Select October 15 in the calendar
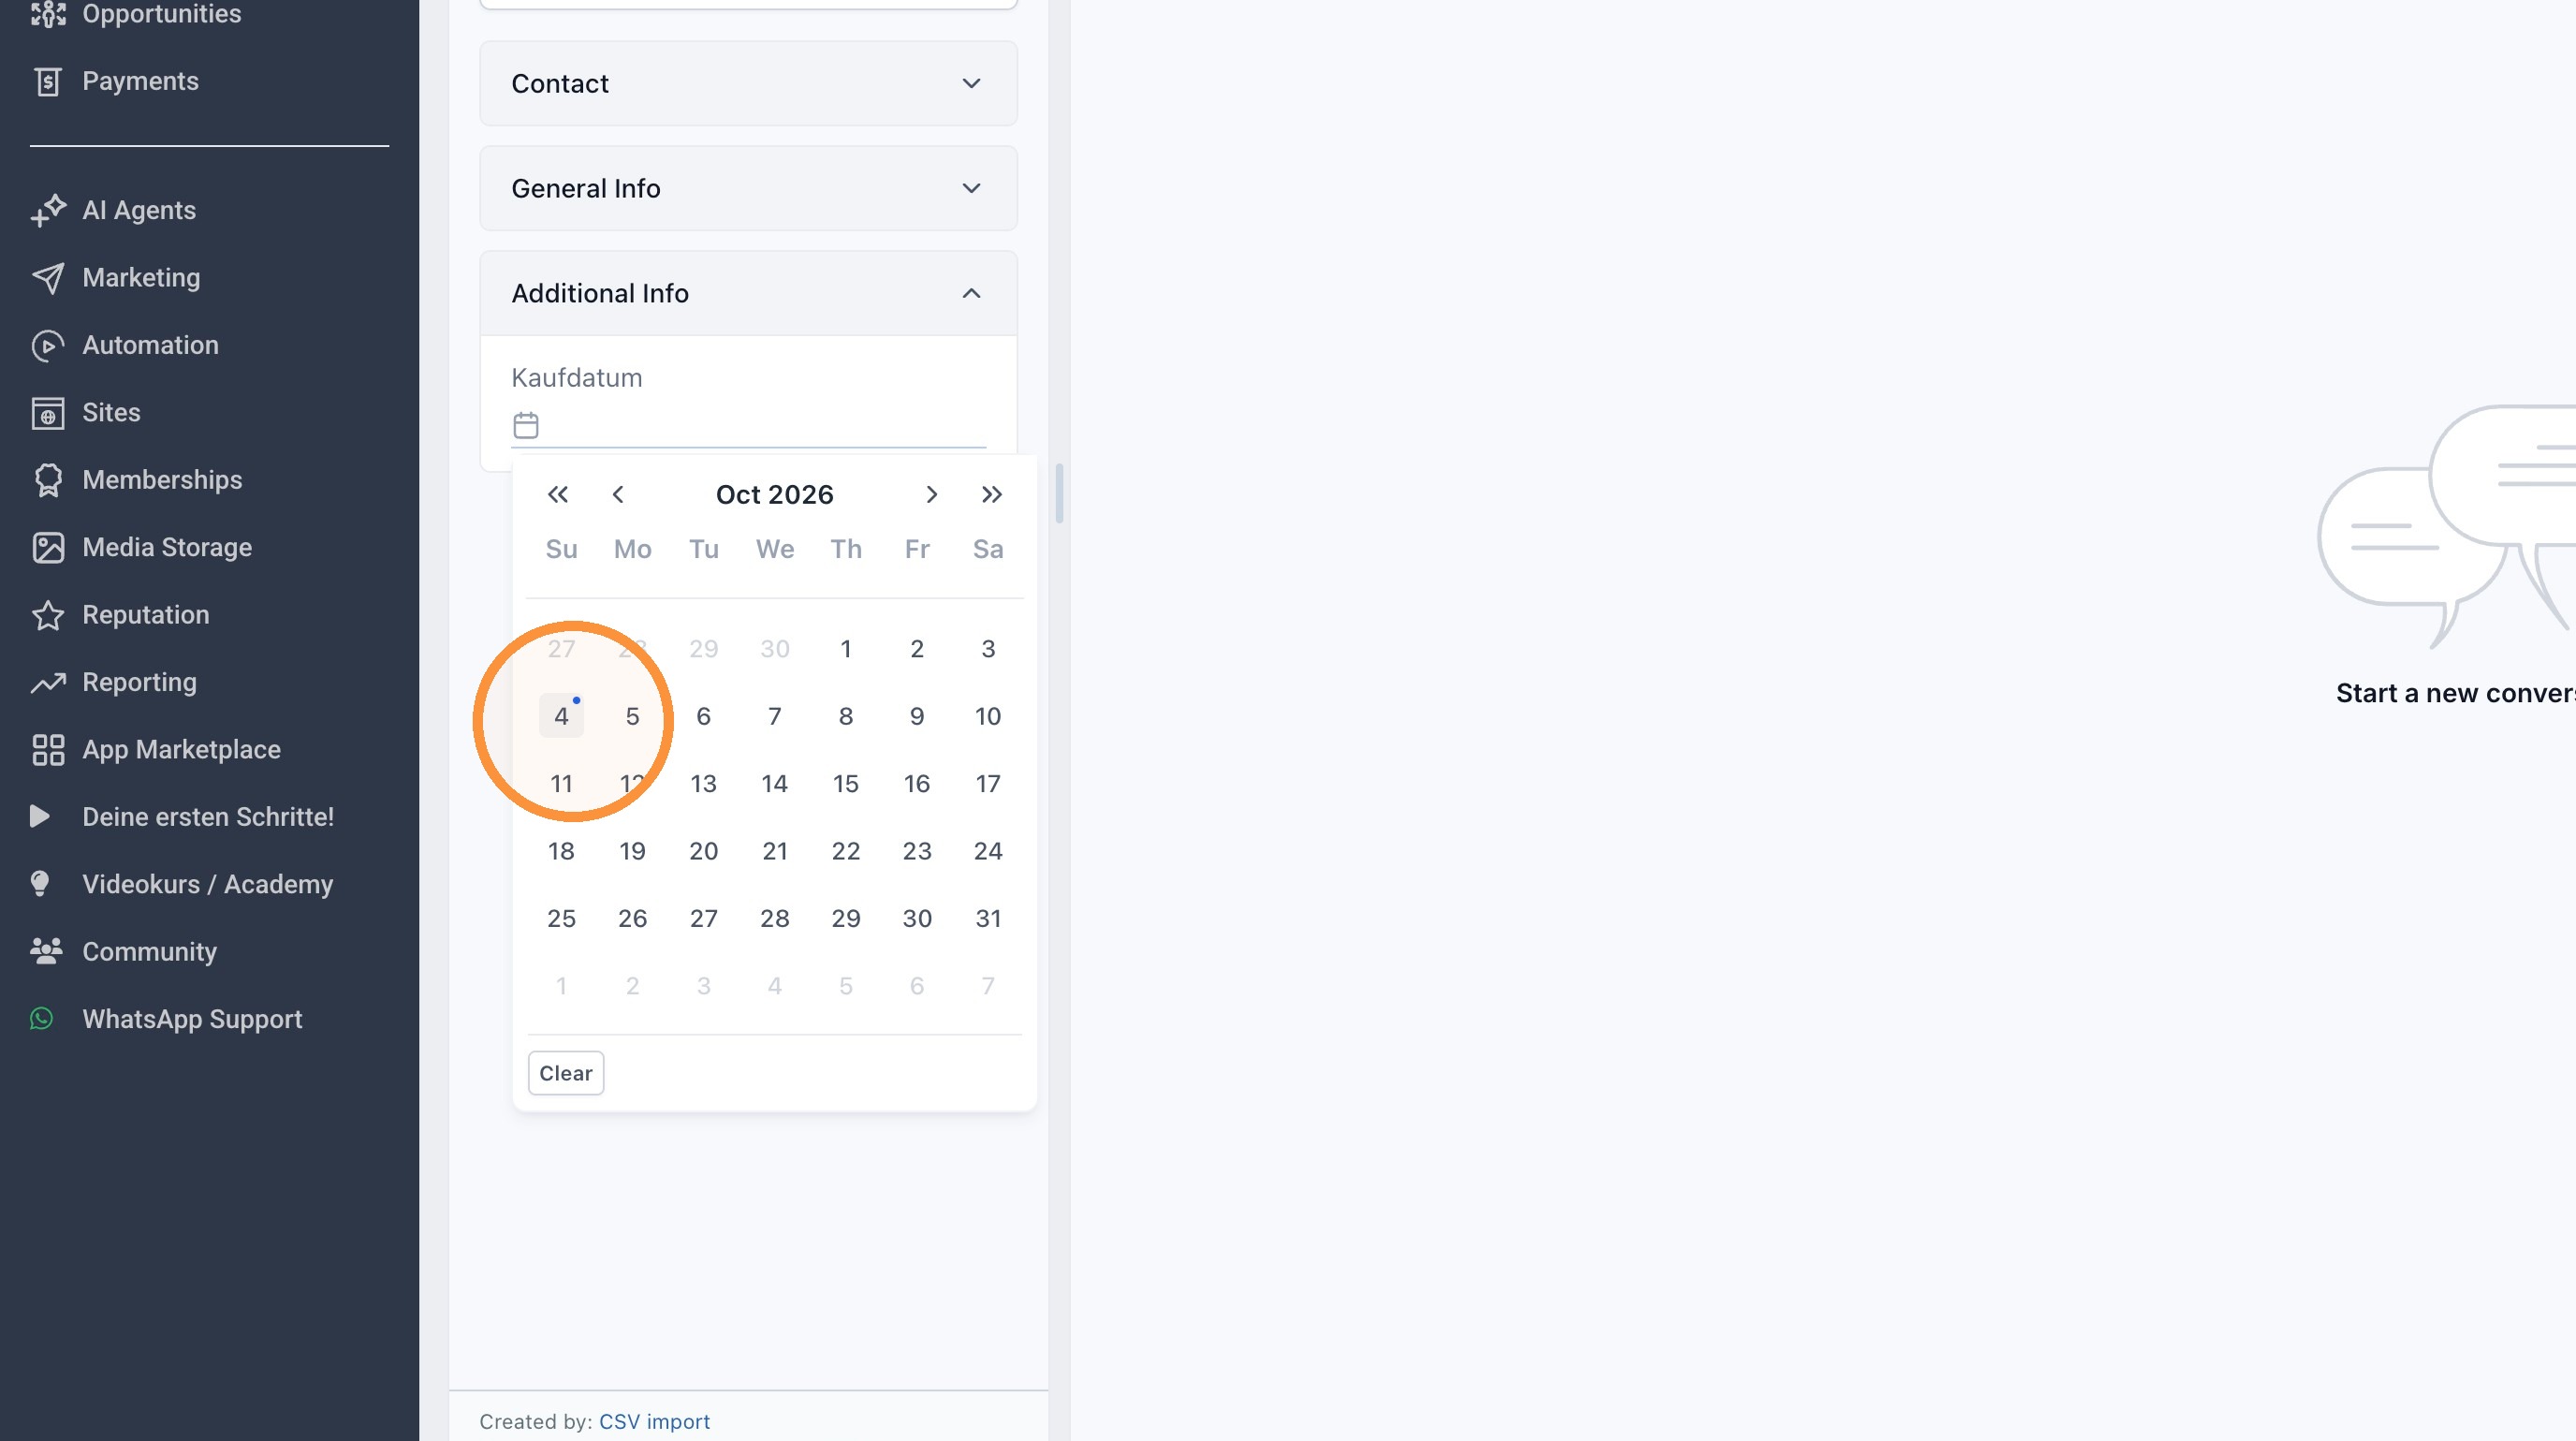 coord(846,784)
